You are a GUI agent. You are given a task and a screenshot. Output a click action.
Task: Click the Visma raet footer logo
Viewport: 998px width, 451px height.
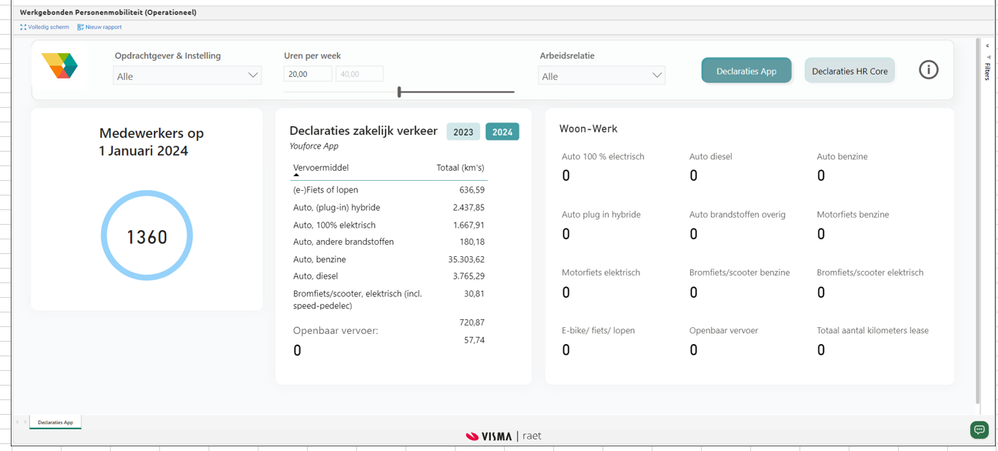pos(503,436)
